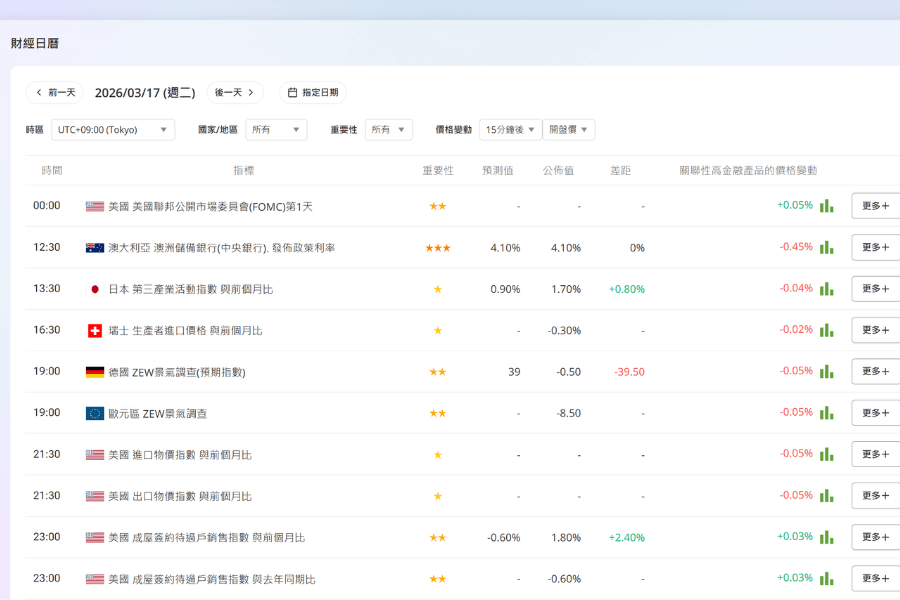Open the 重要性 filter dropdown
The image size is (900, 600).
[389, 130]
